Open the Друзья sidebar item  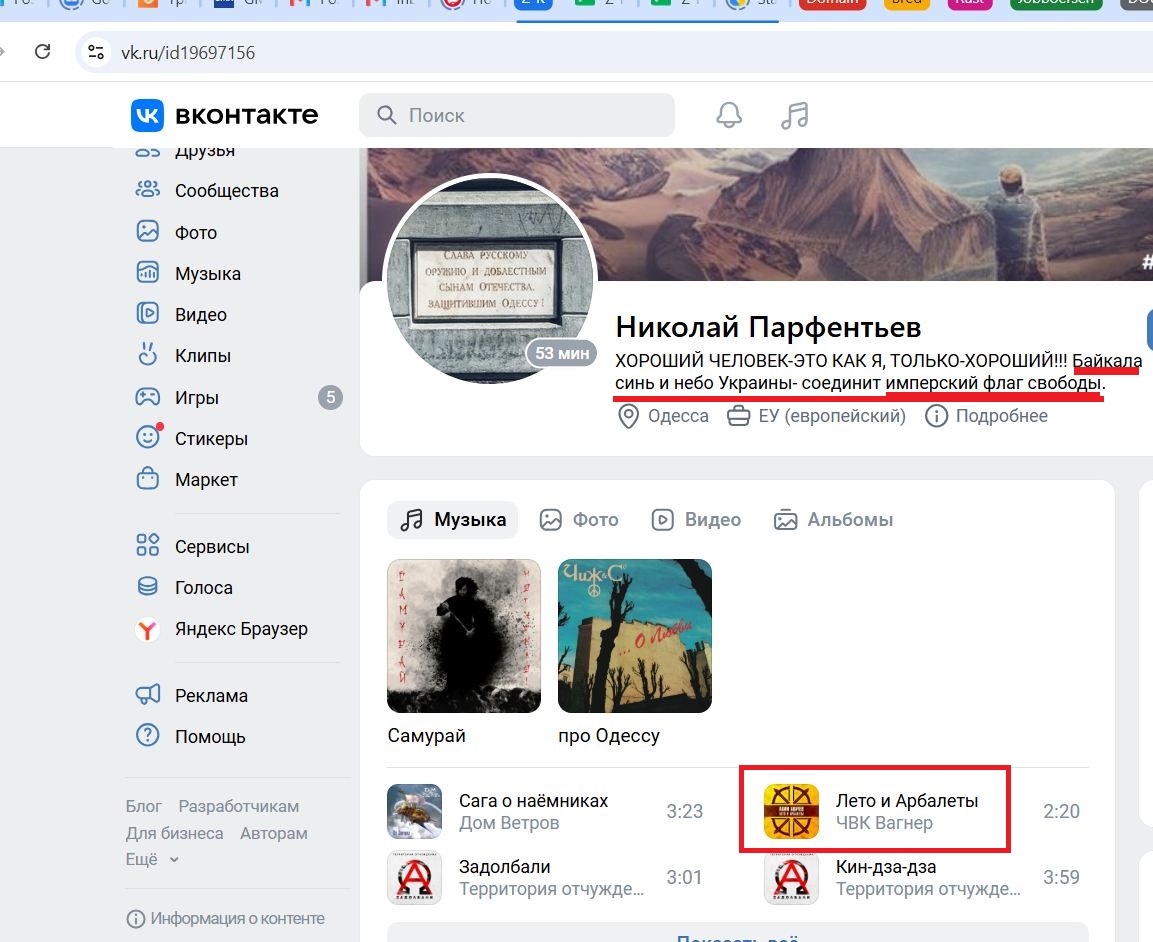click(185, 152)
